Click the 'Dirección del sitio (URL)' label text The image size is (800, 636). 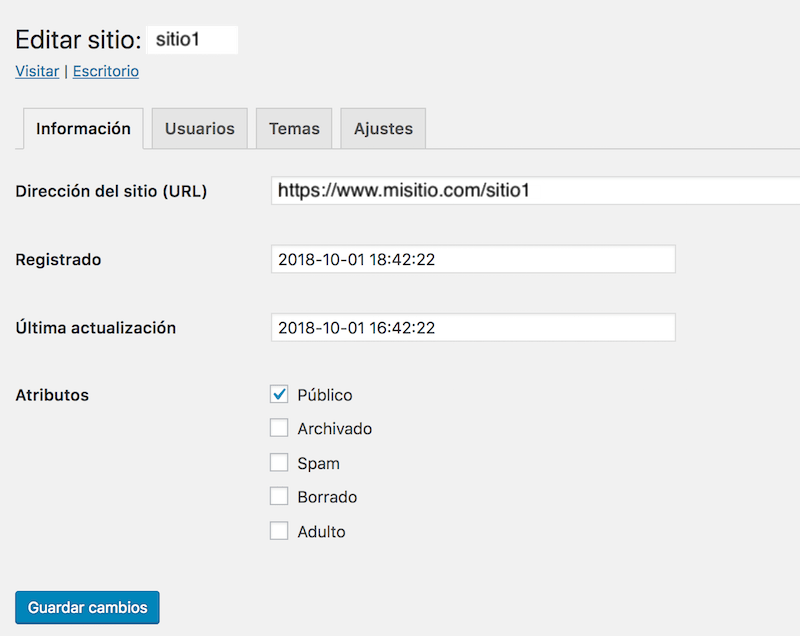pyautogui.click(x=111, y=191)
